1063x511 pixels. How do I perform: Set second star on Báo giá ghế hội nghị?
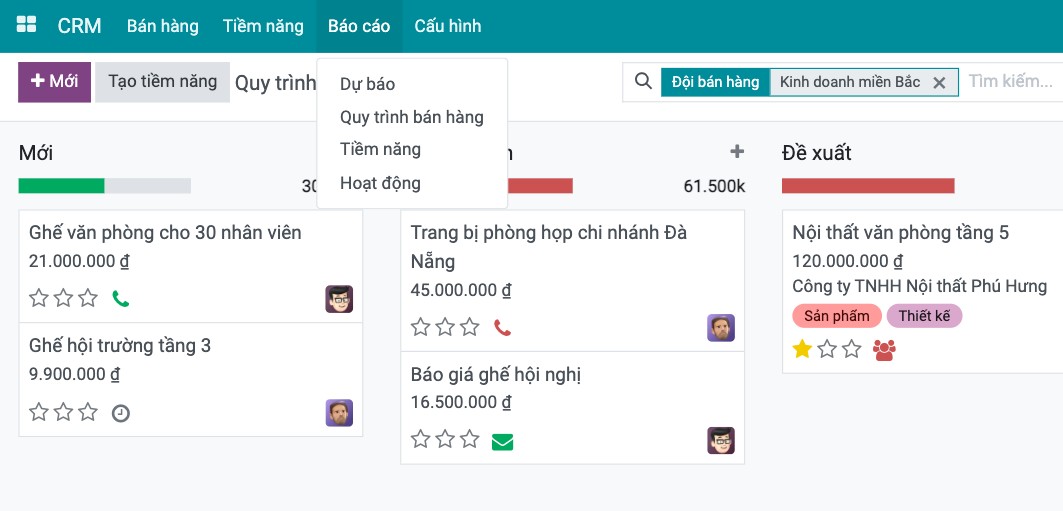[445, 439]
